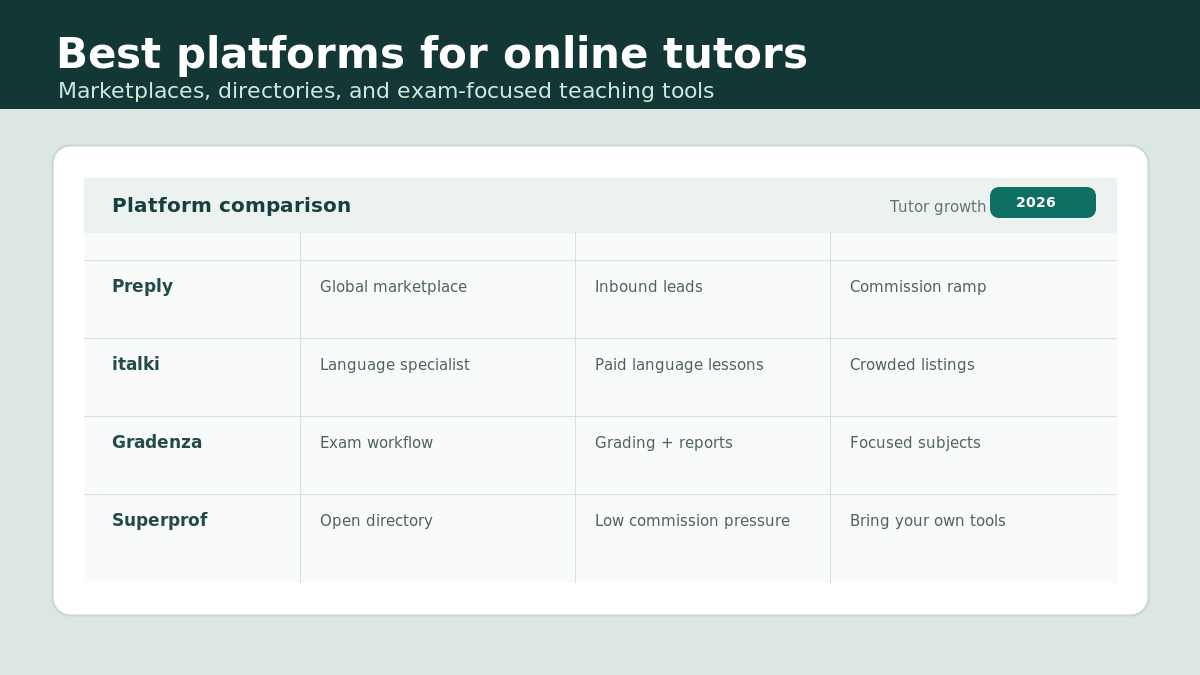Click the 'Paid language lessons' cell
This screenshot has height=675, width=1200.
[679, 365]
